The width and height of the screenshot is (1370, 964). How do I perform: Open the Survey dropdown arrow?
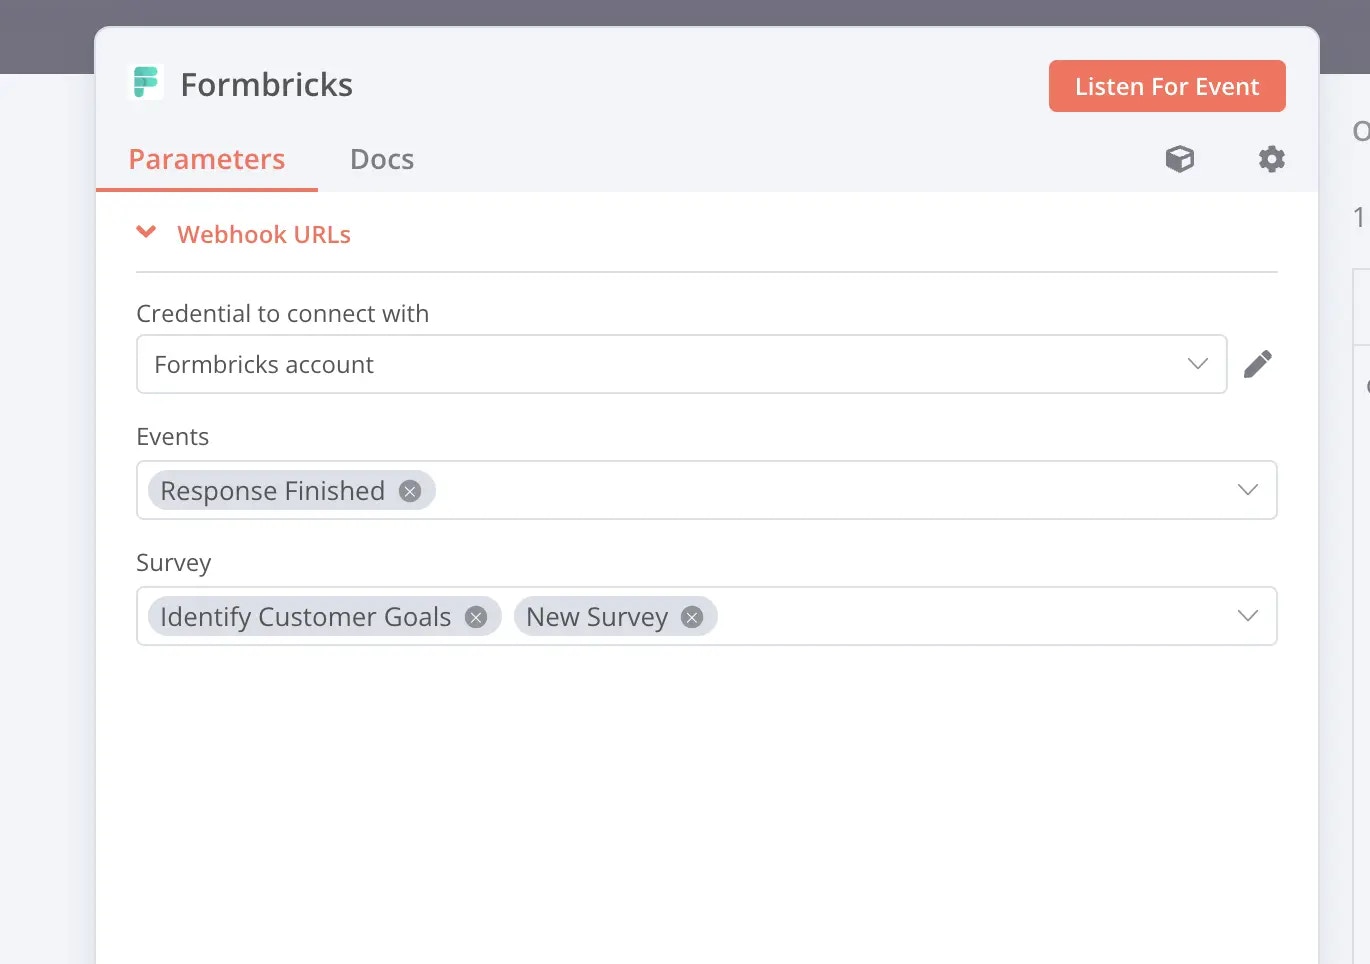[1247, 616]
